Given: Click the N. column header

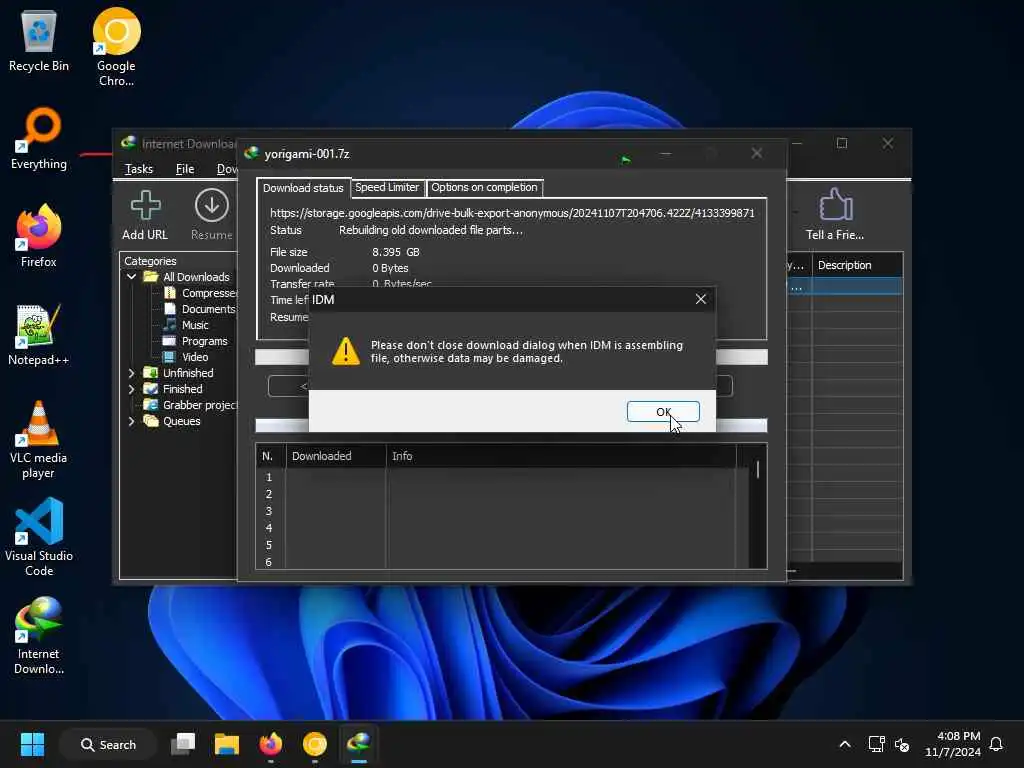Looking at the screenshot, I should [x=270, y=456].
